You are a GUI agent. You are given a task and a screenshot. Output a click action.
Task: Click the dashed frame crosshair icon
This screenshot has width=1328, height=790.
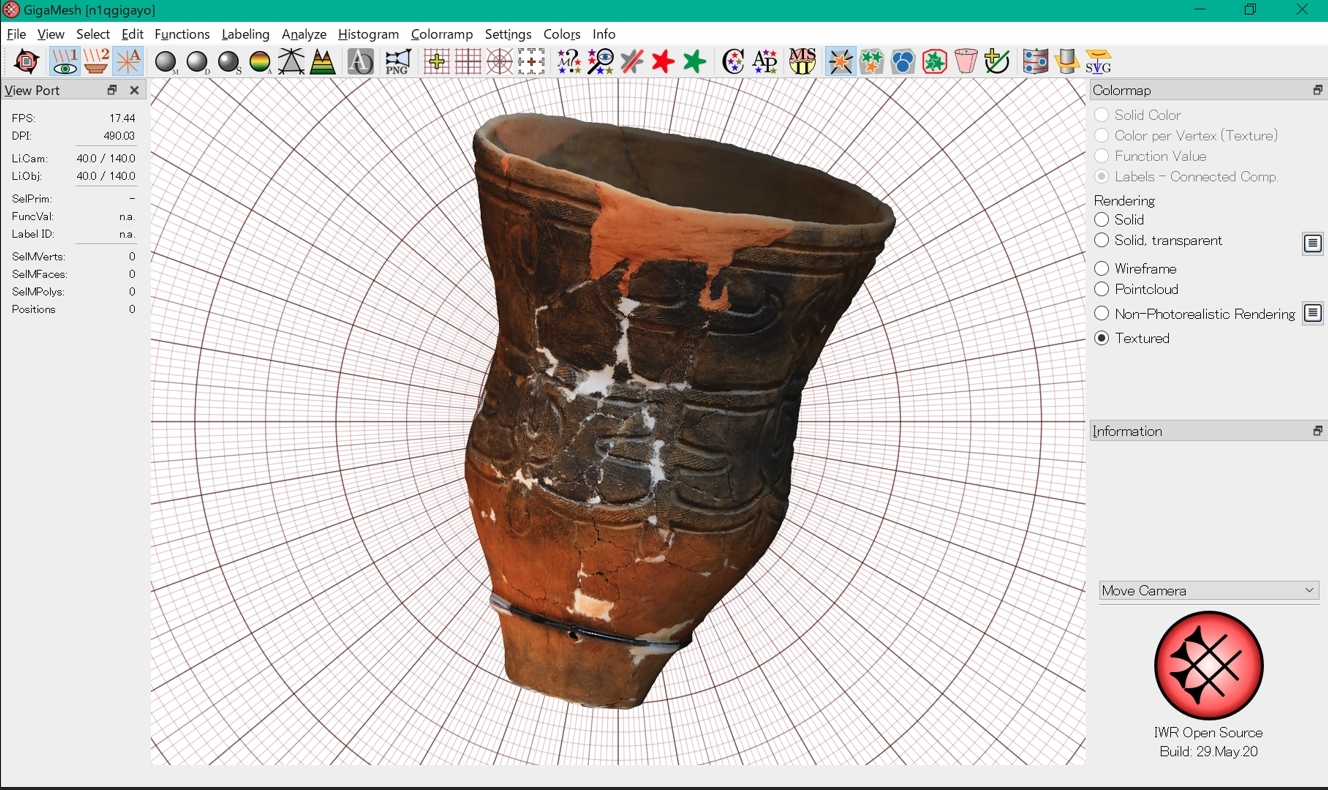pyautogui.click(x=532, y=62)
